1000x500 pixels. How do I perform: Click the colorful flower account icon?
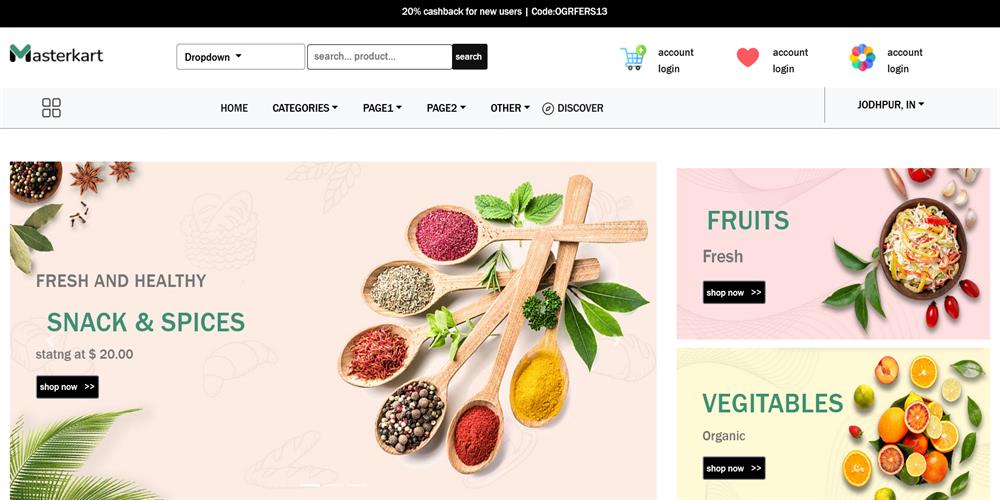(862, 57)
